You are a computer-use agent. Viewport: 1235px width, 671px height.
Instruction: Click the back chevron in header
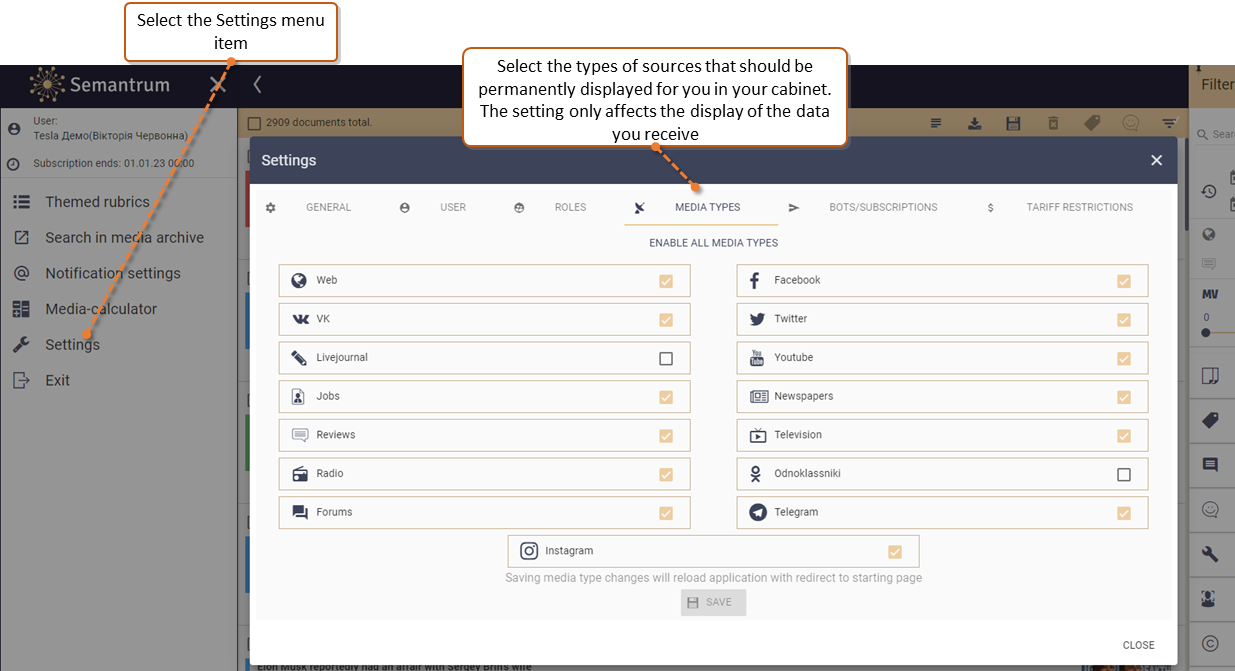pos(257,85)
